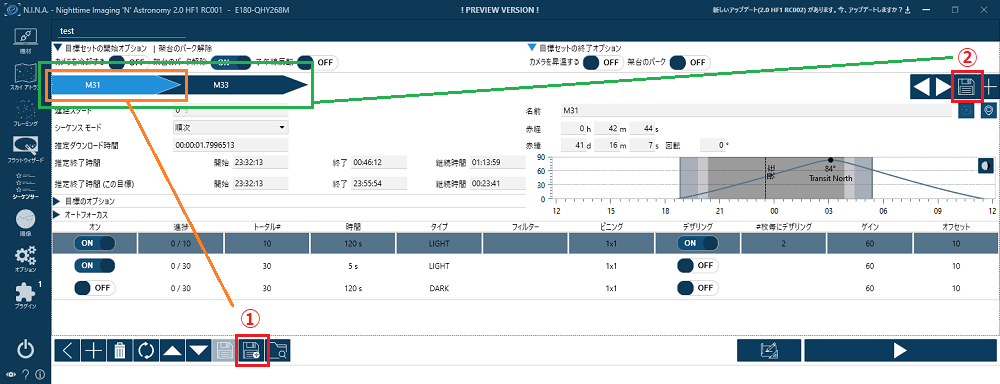
Task: Click the reset progress circular arrows icon
Action: tap(146, 351)
